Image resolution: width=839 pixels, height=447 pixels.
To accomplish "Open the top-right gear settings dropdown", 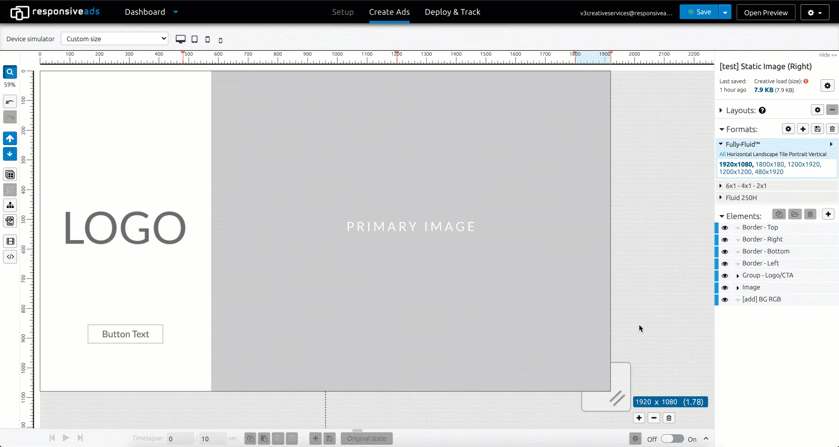I will click(814, 12).
